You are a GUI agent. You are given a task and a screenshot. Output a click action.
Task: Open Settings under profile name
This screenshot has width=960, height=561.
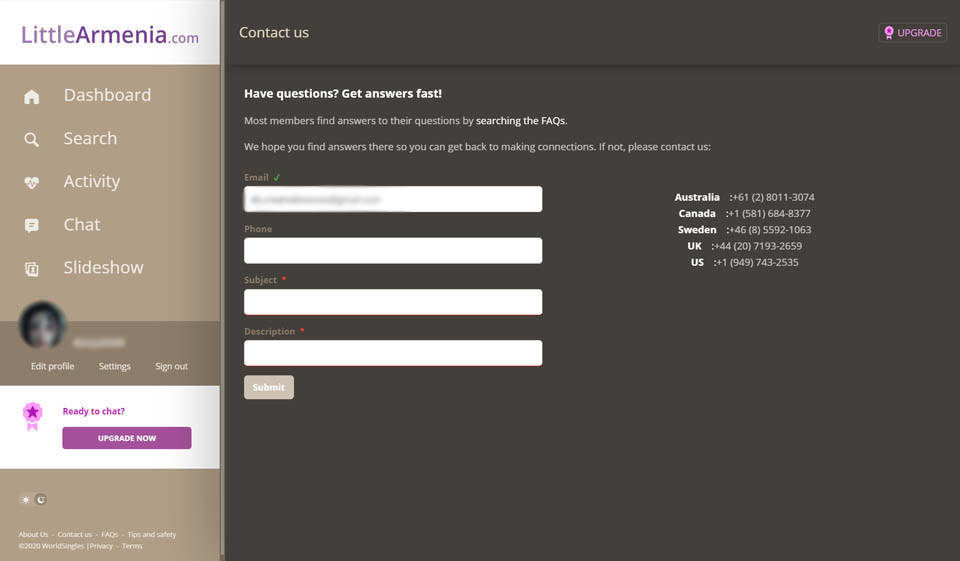[114, 366]
